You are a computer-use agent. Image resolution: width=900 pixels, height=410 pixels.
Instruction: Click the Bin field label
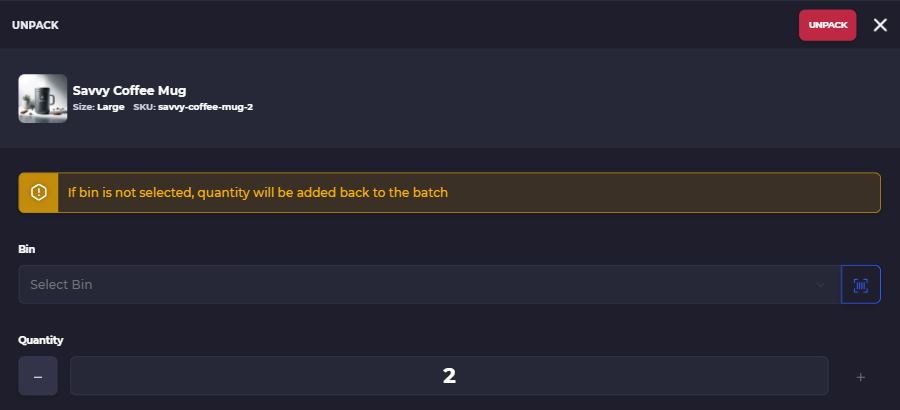(26, 249)
